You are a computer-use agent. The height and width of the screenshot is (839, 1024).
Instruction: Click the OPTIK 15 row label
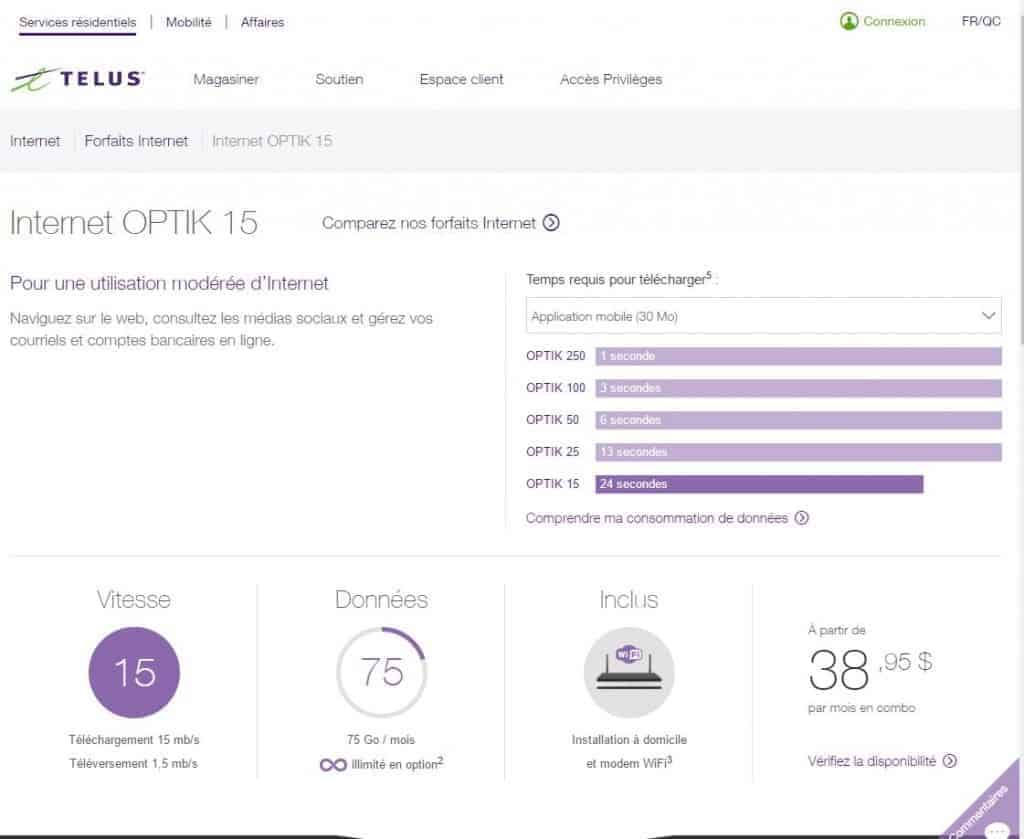coord(552,484)
